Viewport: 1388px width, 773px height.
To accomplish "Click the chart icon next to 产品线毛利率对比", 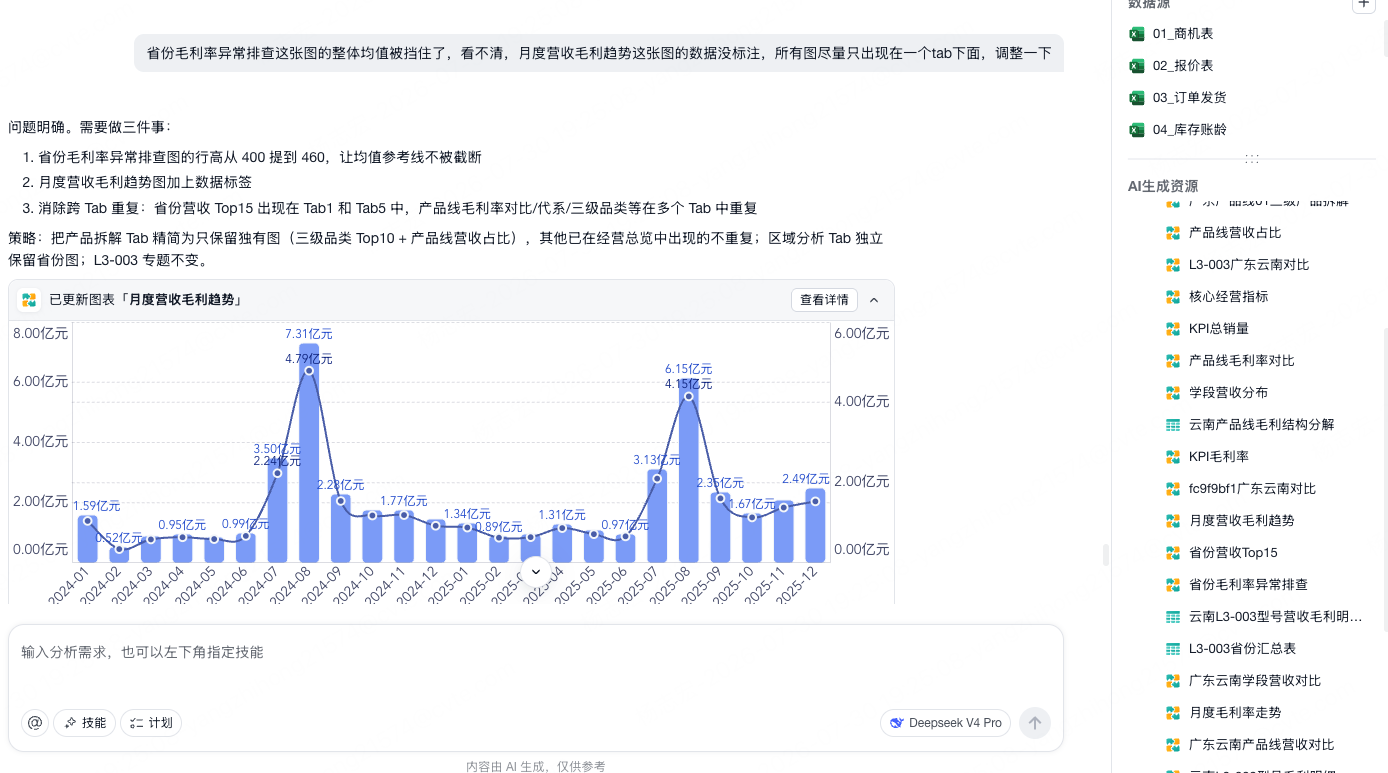I will click(1173, 361).
